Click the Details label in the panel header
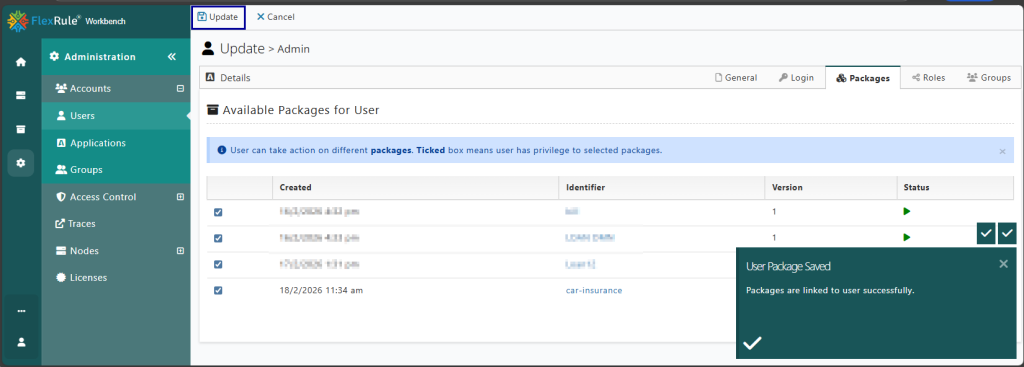The image size is (1024, 367). click(235, 78)
